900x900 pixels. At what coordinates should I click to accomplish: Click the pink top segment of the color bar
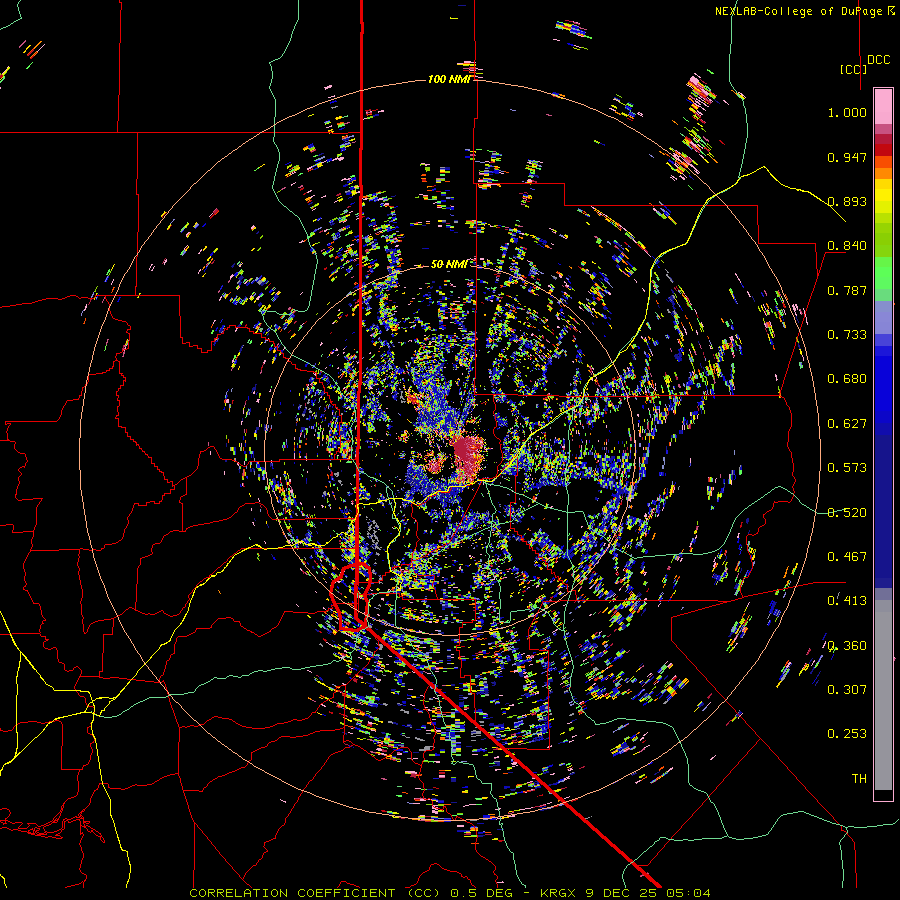pos(883,106)
